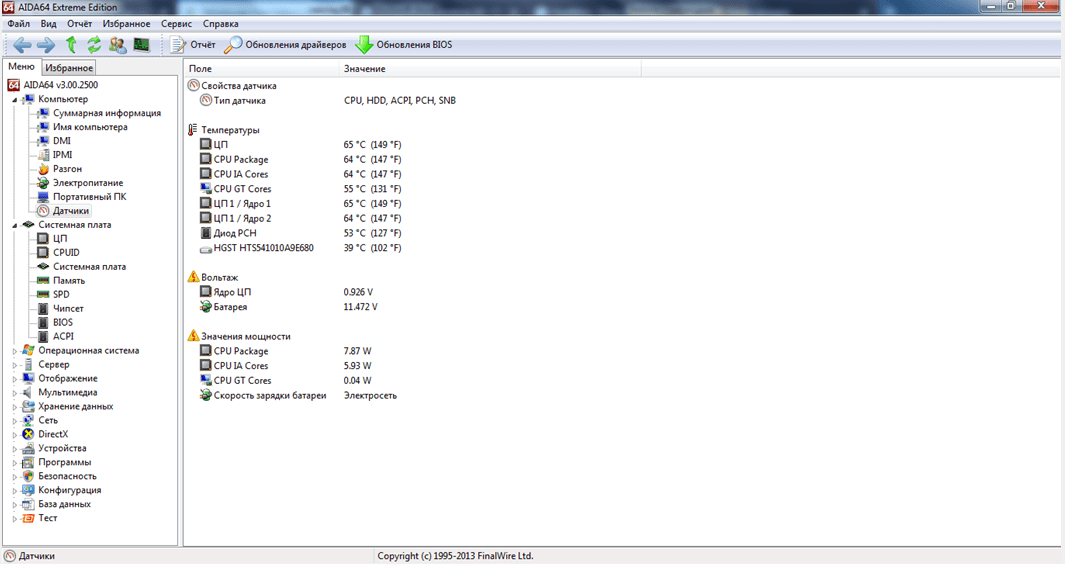Click the Разгон flame icon
The image size is (1065, 564).
point(43,169)
